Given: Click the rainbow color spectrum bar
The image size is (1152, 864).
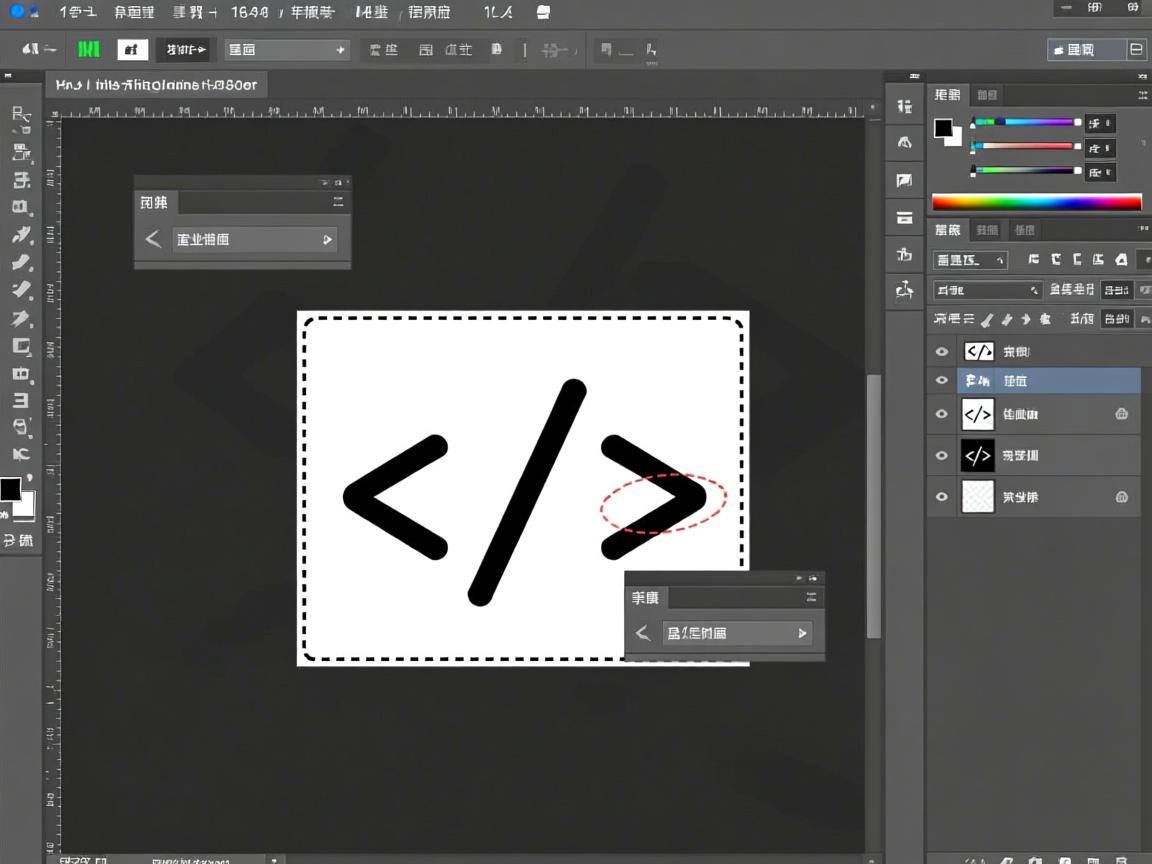Looking at the screenshot, I should click(1036, 202).
